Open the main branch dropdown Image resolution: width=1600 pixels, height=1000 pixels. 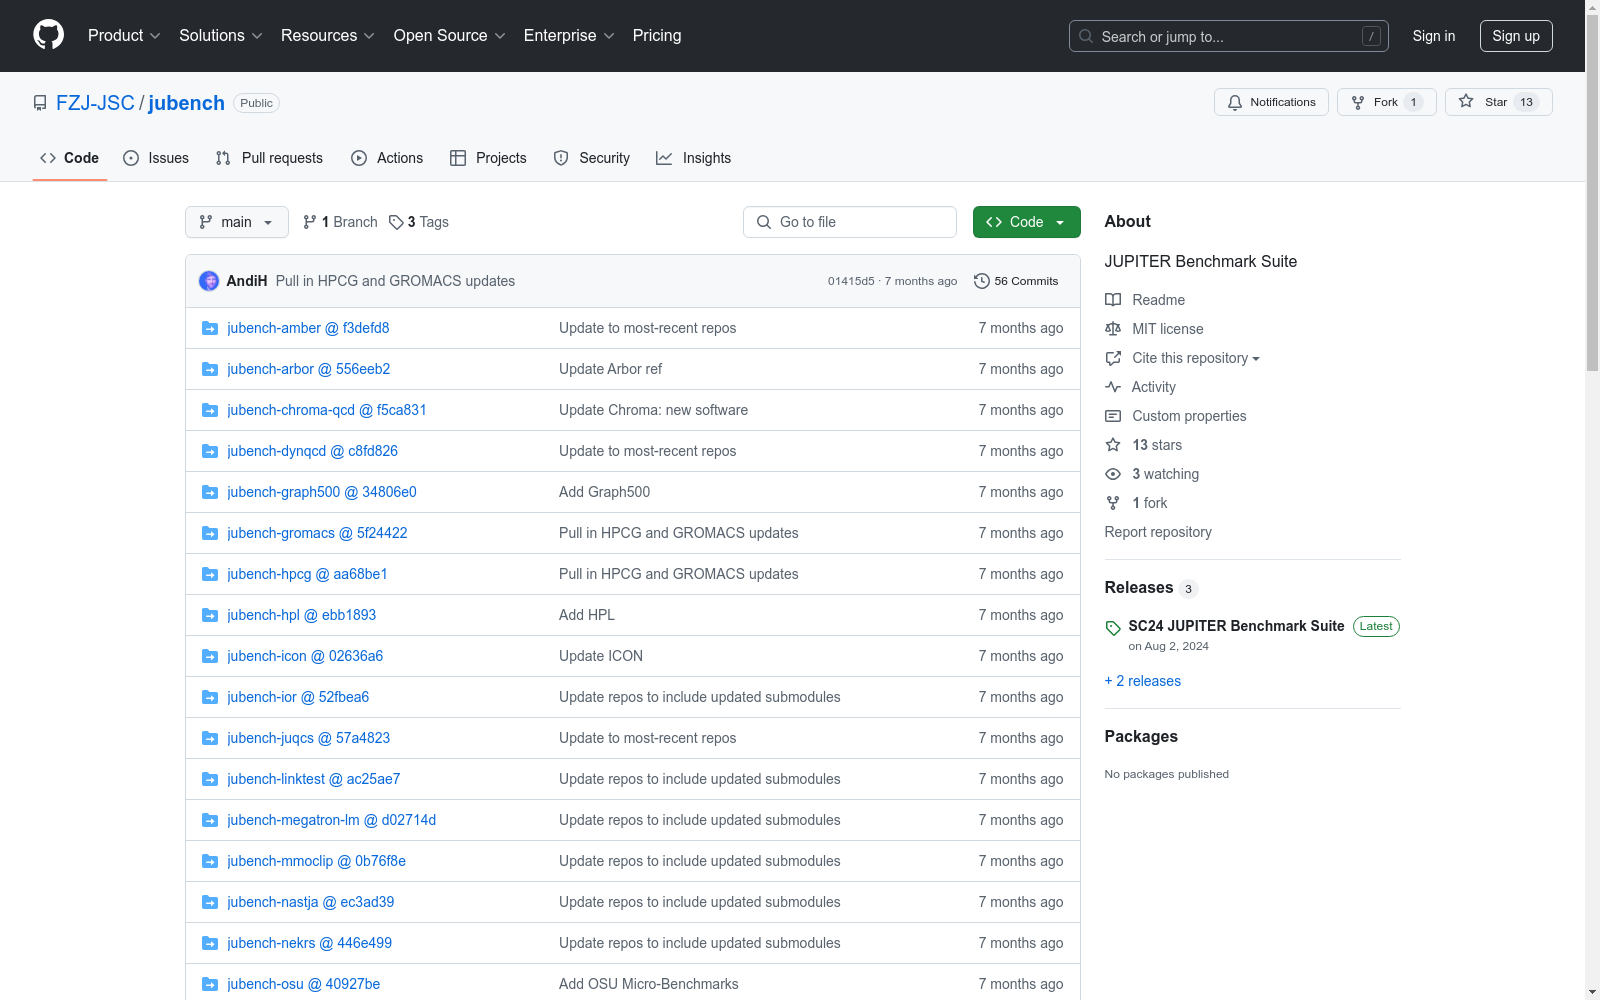236,222
